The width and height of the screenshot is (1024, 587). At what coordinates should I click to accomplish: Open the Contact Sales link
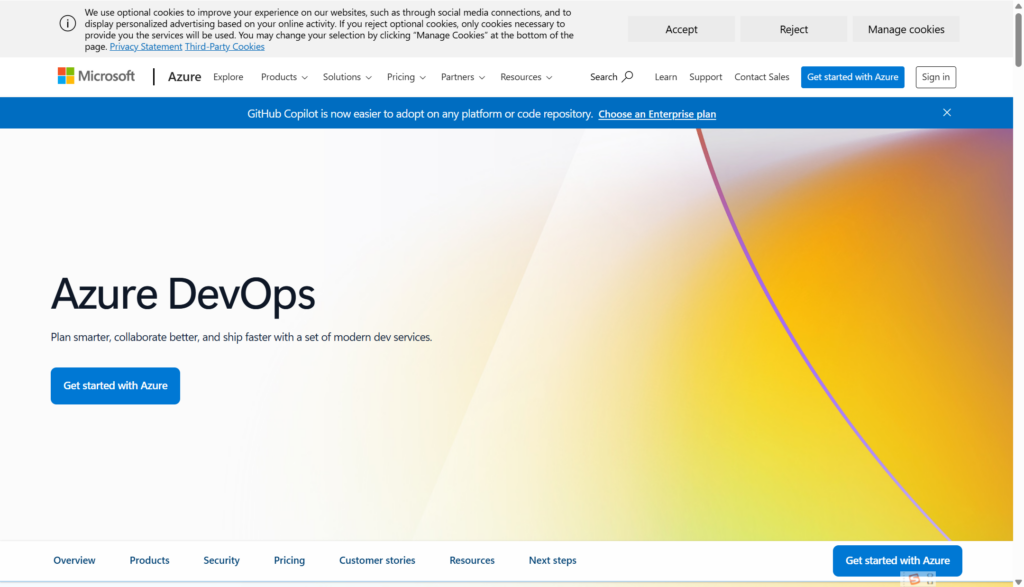(x=761, y=76)
